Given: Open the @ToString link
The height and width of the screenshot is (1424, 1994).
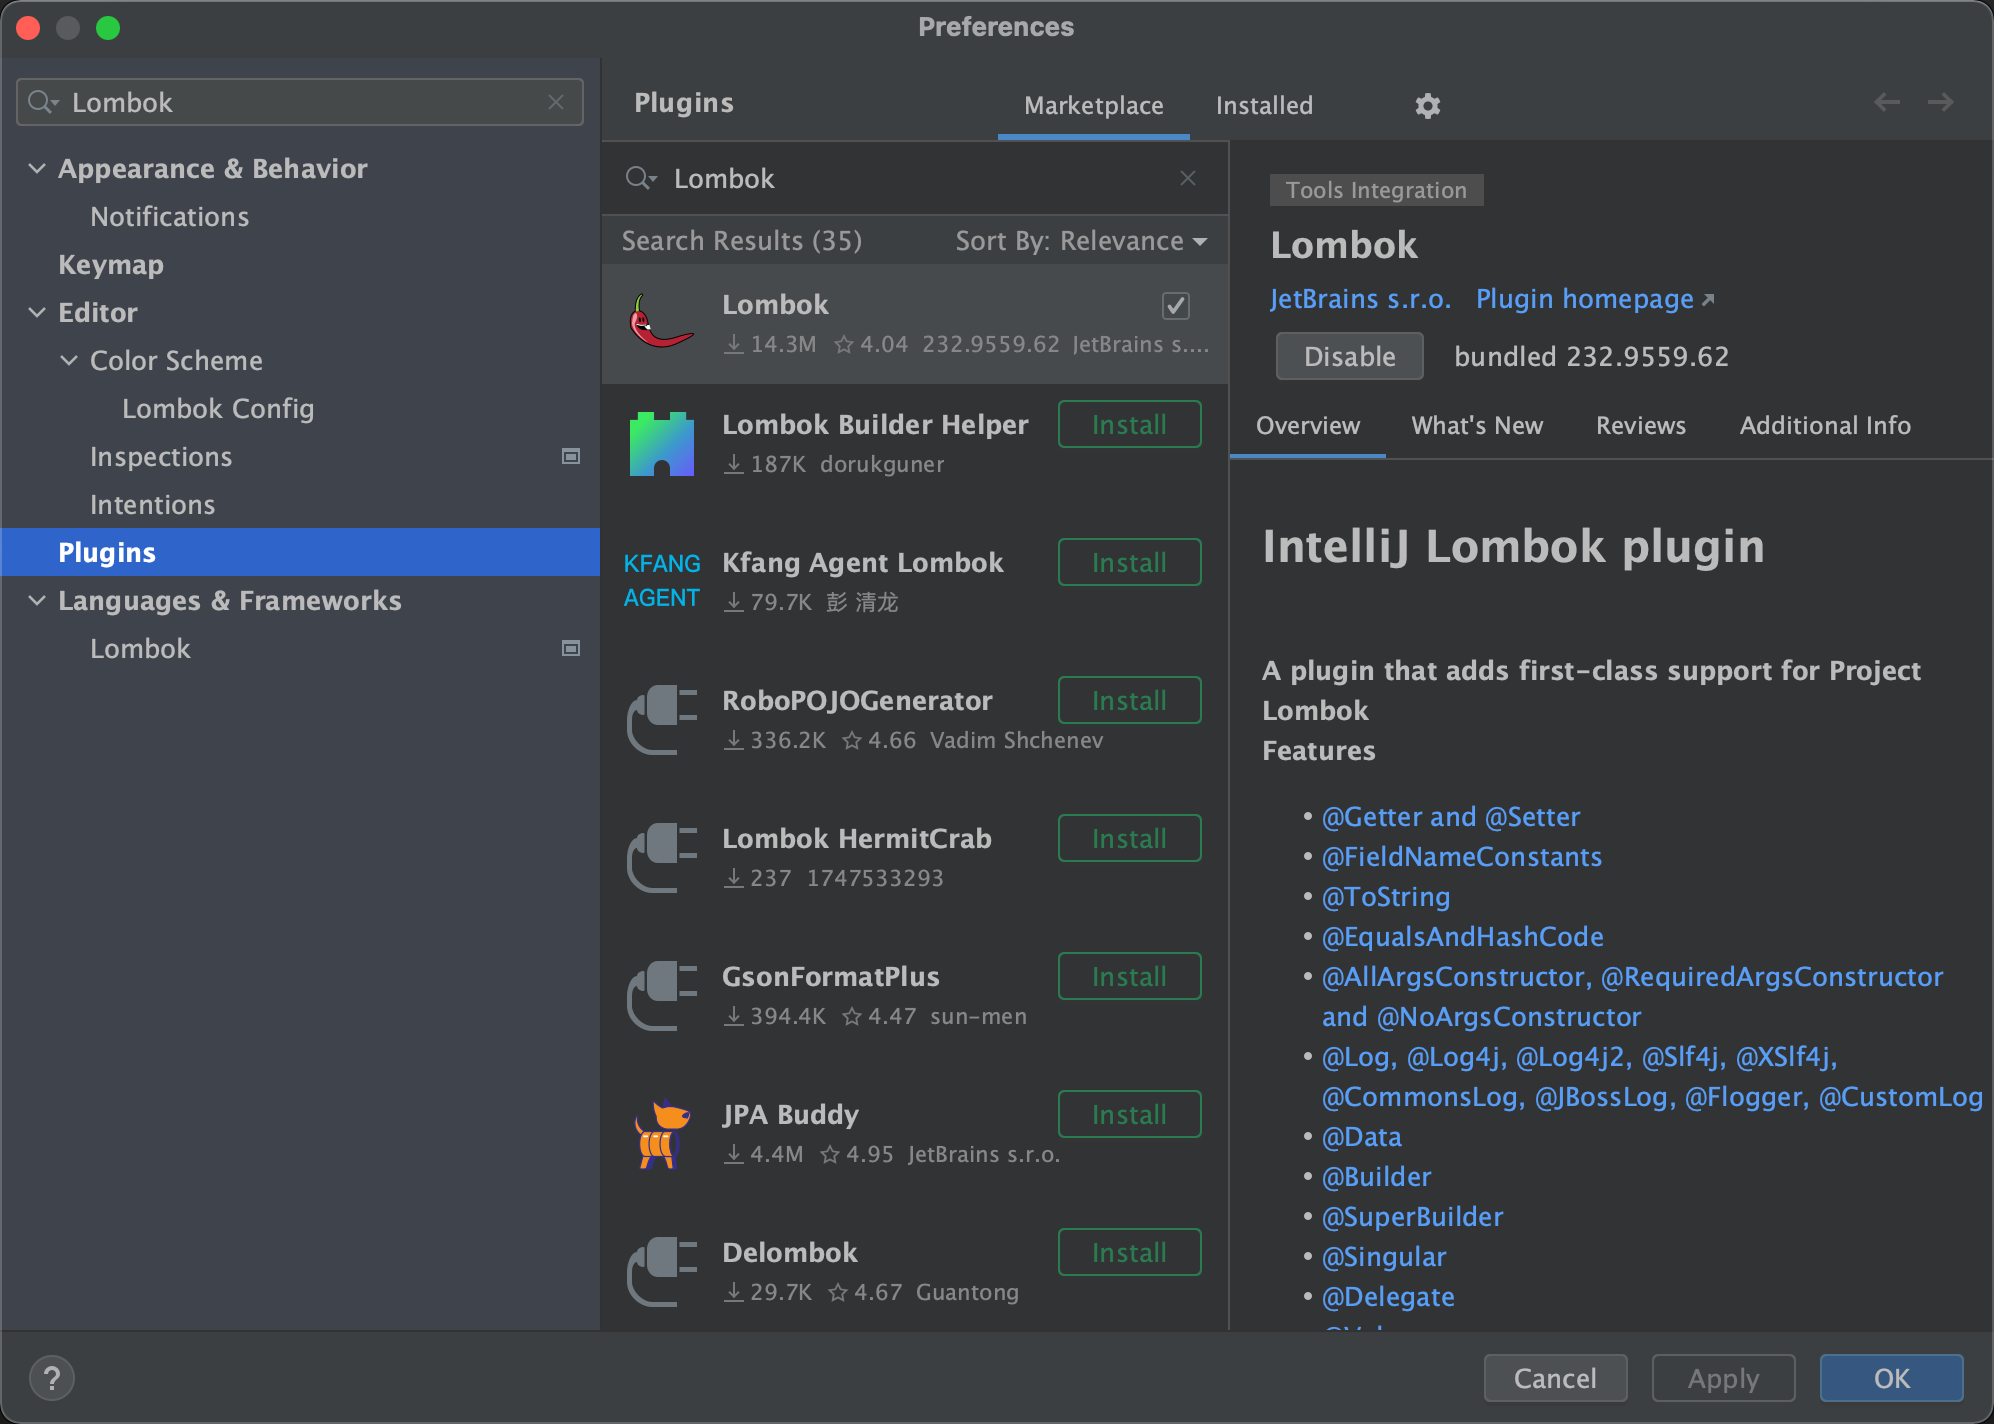Looking at the screenshot, I should 1386,897.
